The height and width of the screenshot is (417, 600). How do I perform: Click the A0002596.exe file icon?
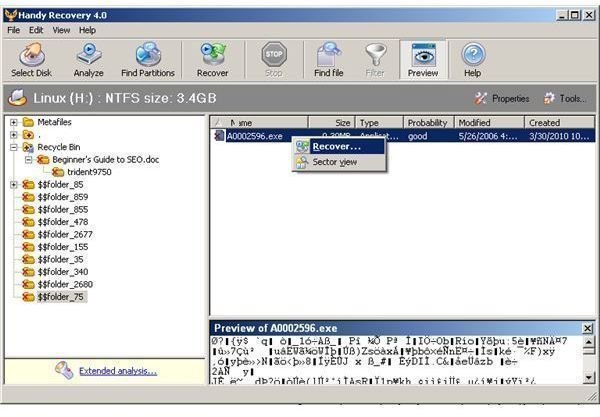click(219, 136)
